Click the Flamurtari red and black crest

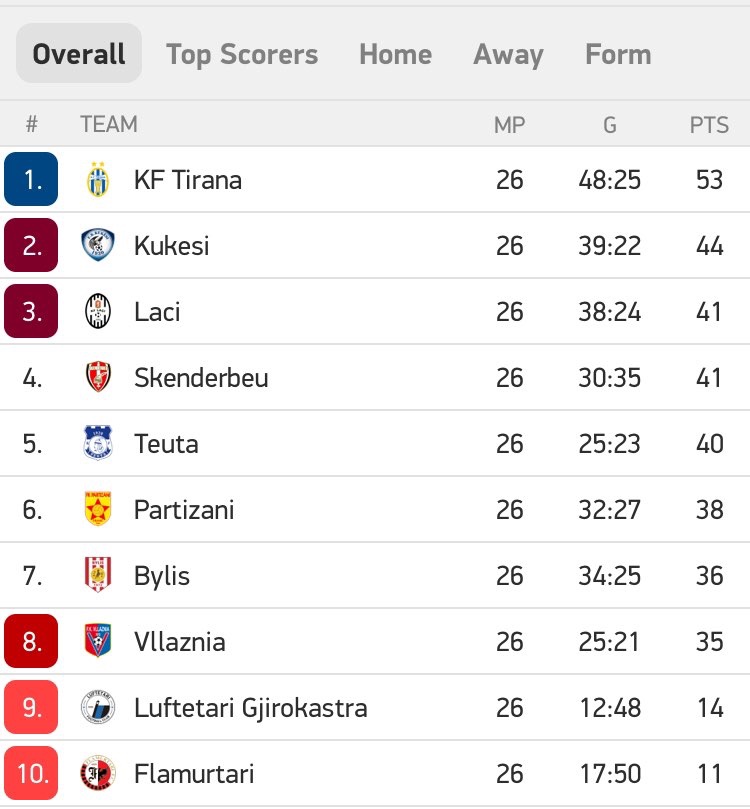coord(97,773)
